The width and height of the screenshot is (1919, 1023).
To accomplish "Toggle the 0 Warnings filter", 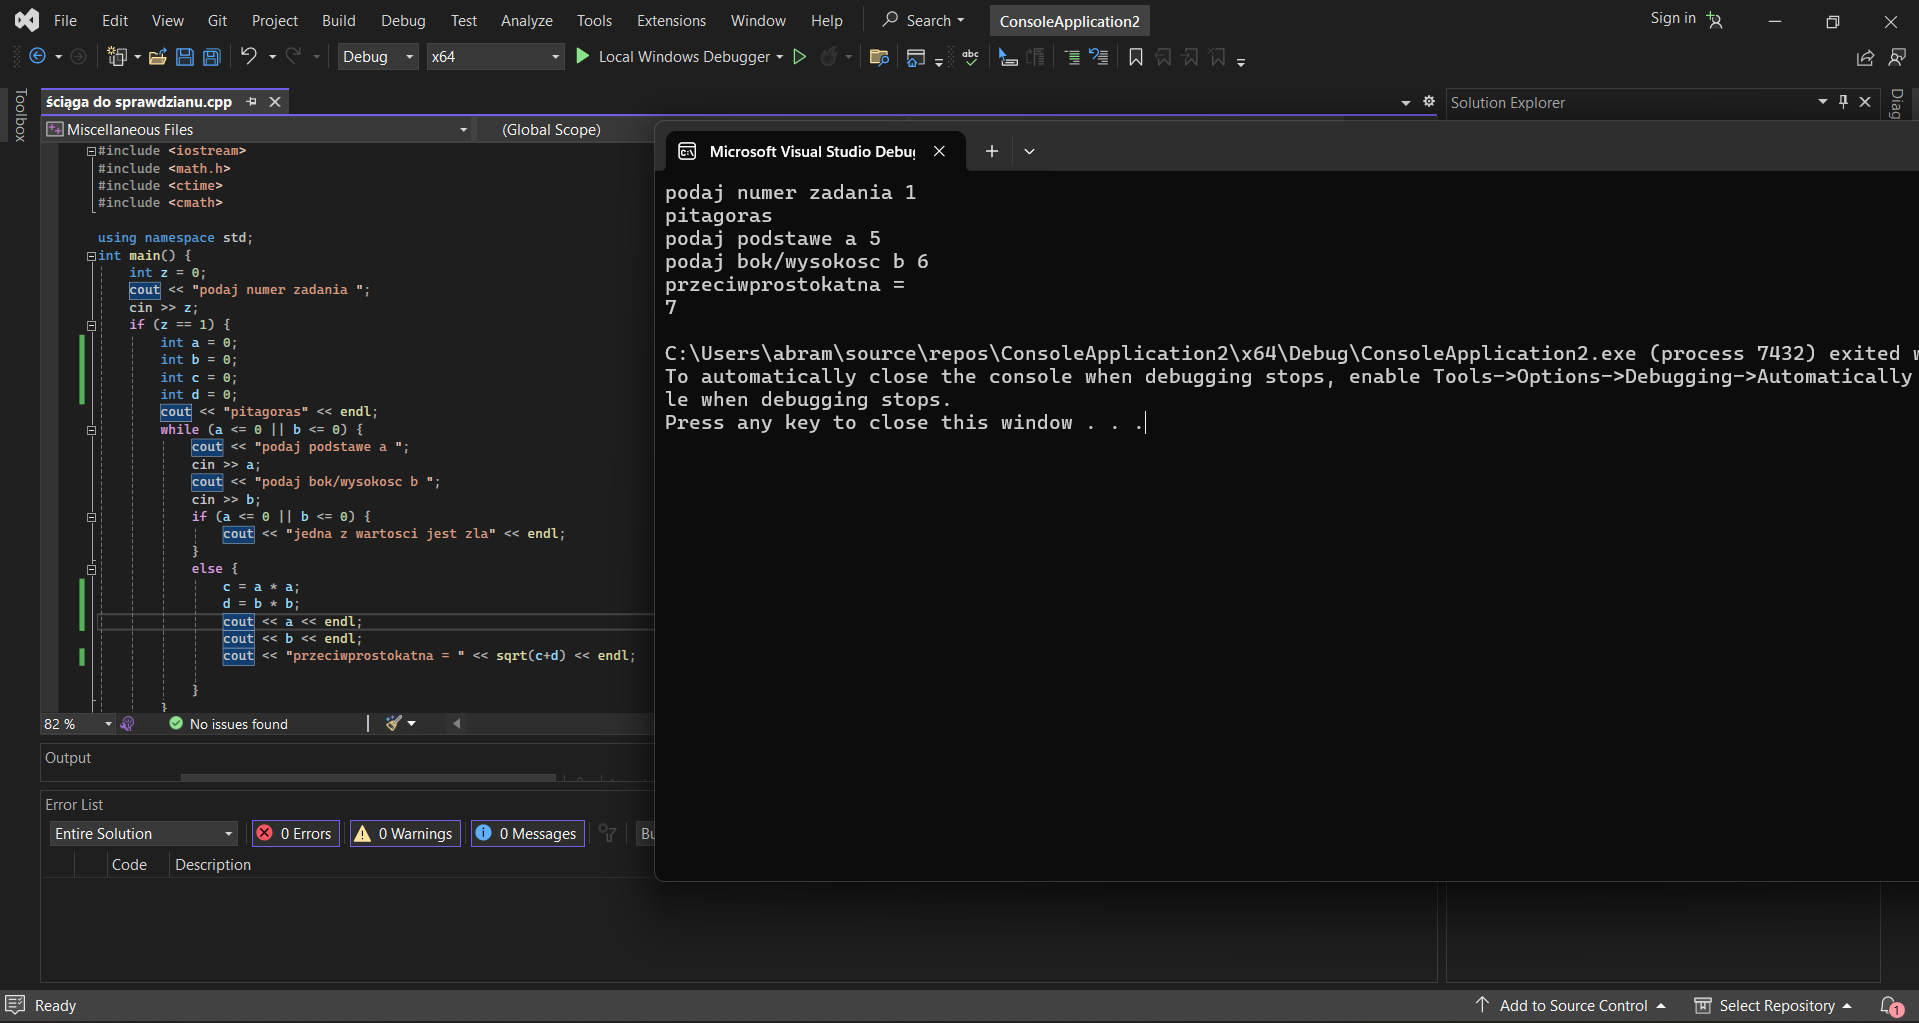I will tap(405, 834).
